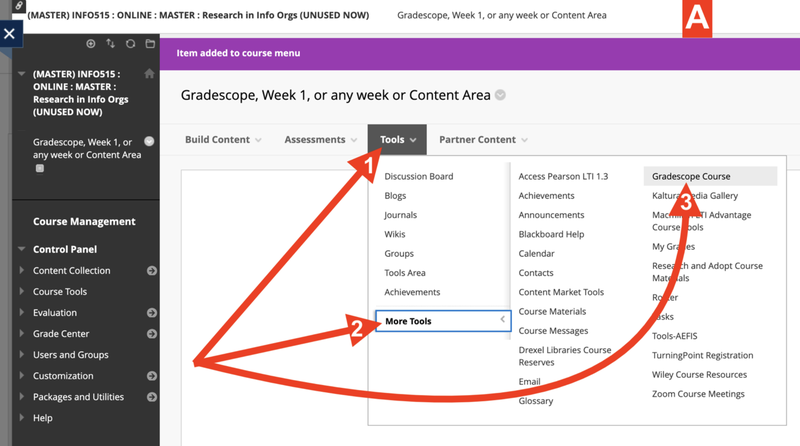Click the reorder menu items arrows icon
This screenshot has width=800, height=446.
(x=111, y=44)
